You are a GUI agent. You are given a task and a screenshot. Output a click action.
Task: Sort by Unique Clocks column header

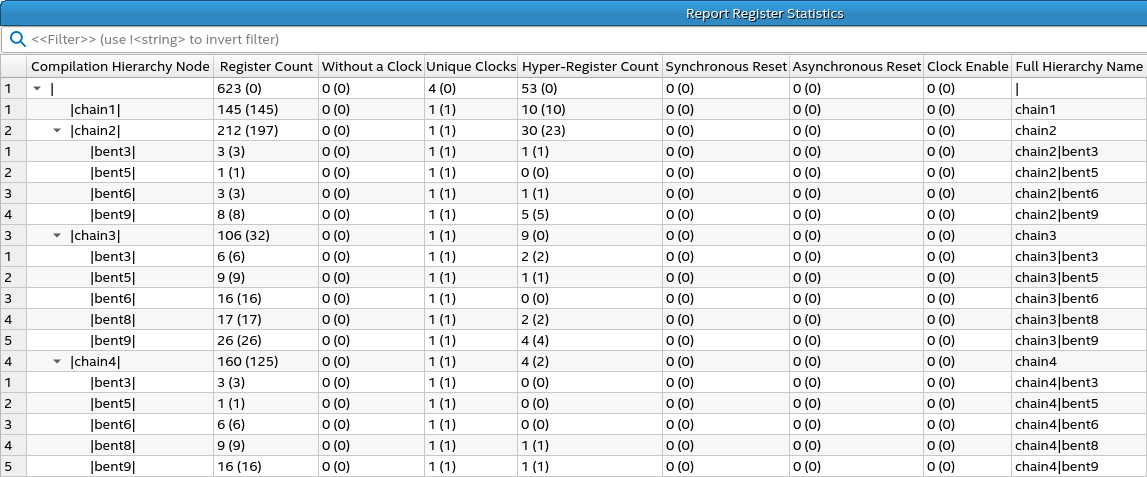click(x=471, y=66)
